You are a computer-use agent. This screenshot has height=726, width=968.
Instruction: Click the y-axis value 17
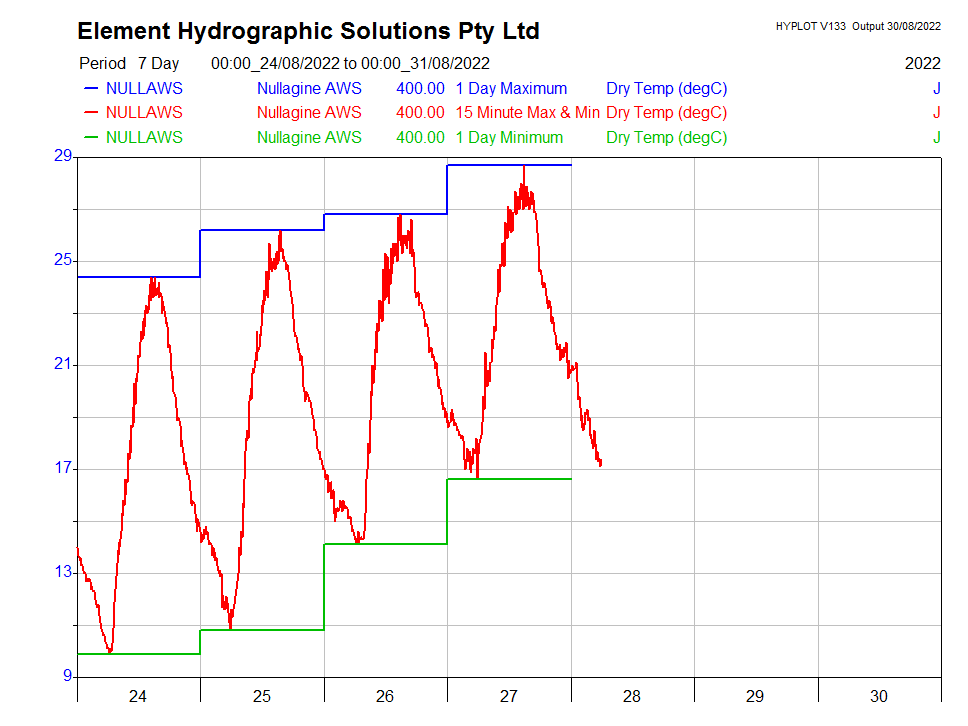click(x=63, y=468)
